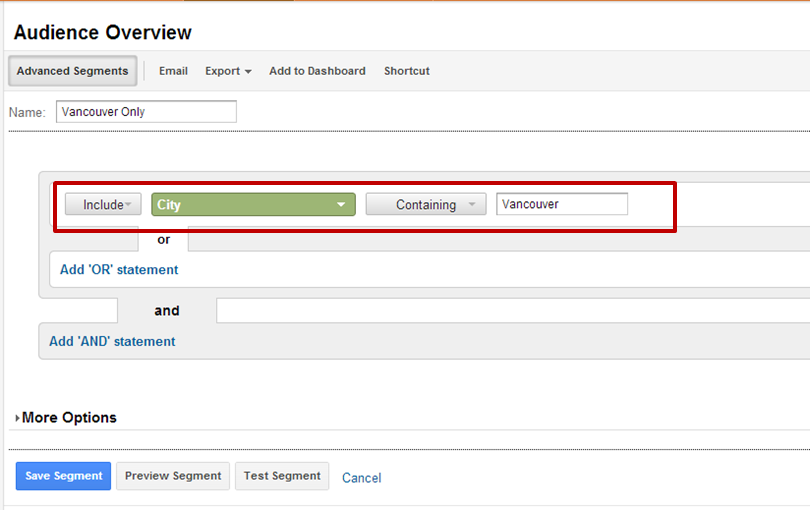
Task: Open the green City dimension dropdown
Action: click(253, 204)
